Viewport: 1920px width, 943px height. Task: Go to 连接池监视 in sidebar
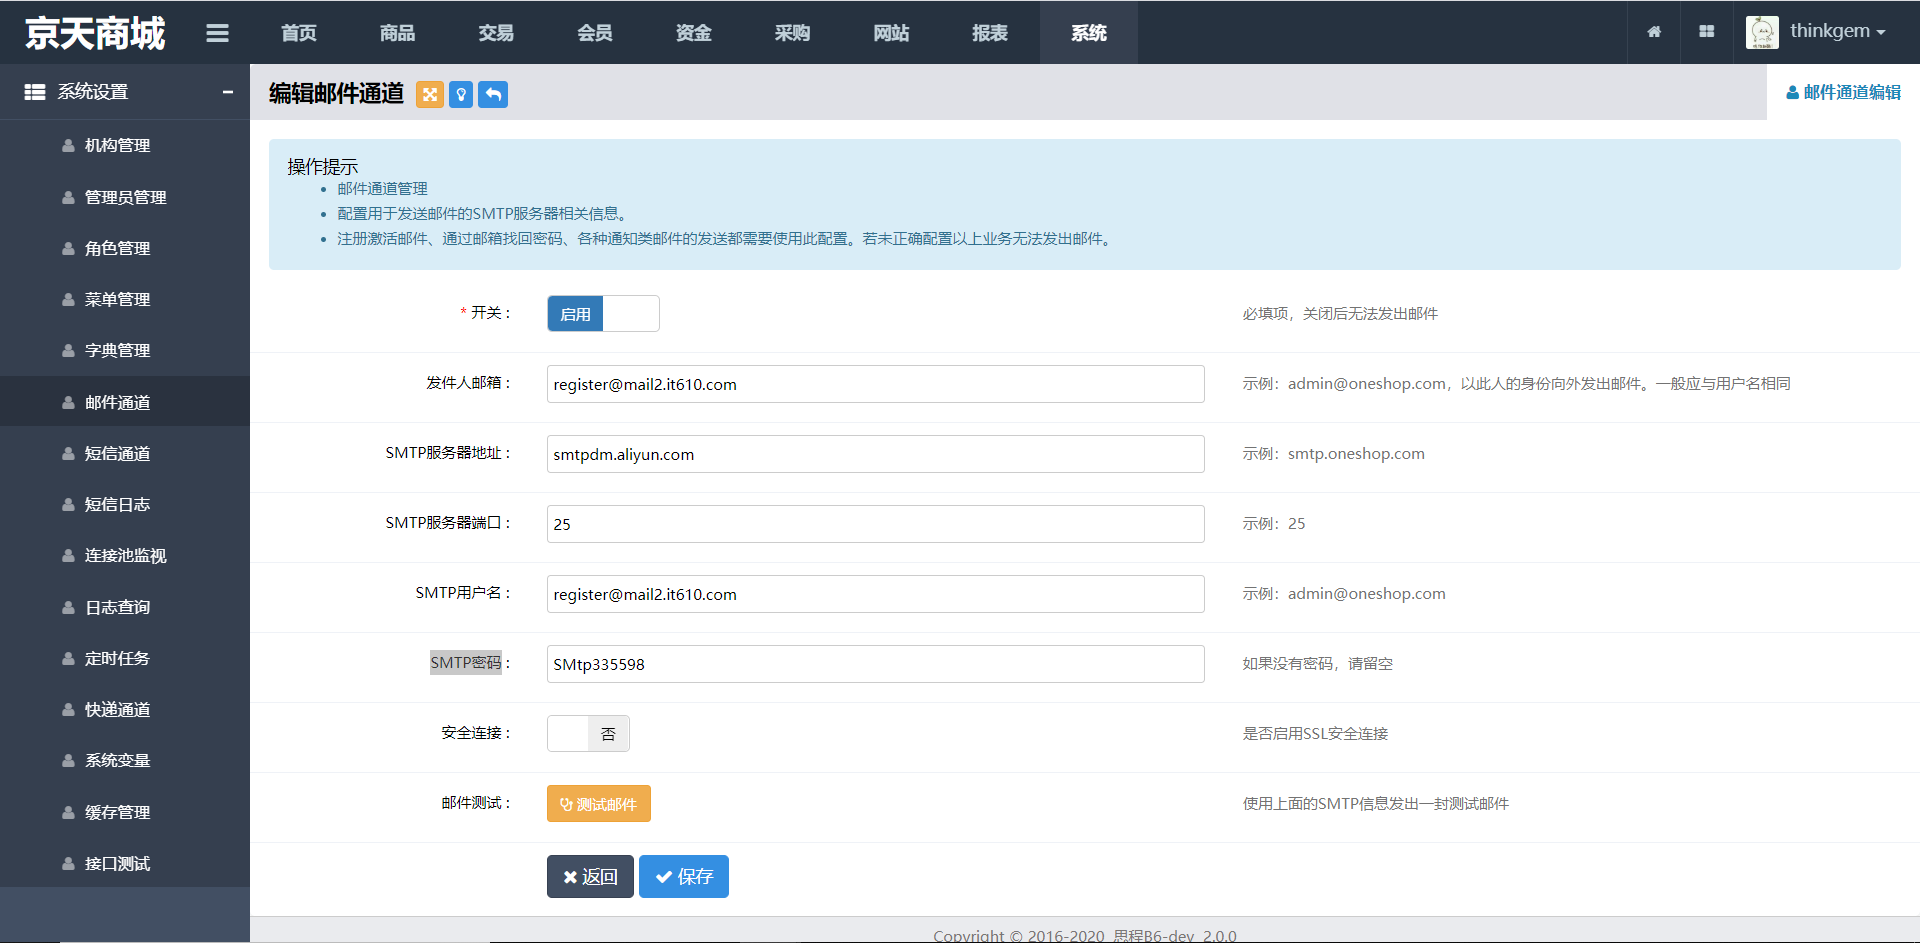tap(125, 556)
